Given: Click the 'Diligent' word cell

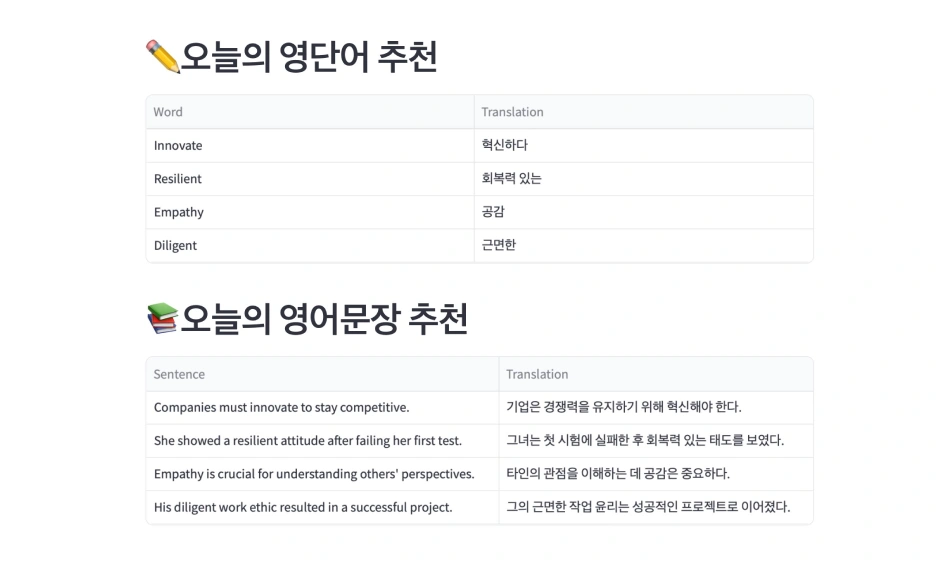Looking at the screenshot, I should 310,245.
